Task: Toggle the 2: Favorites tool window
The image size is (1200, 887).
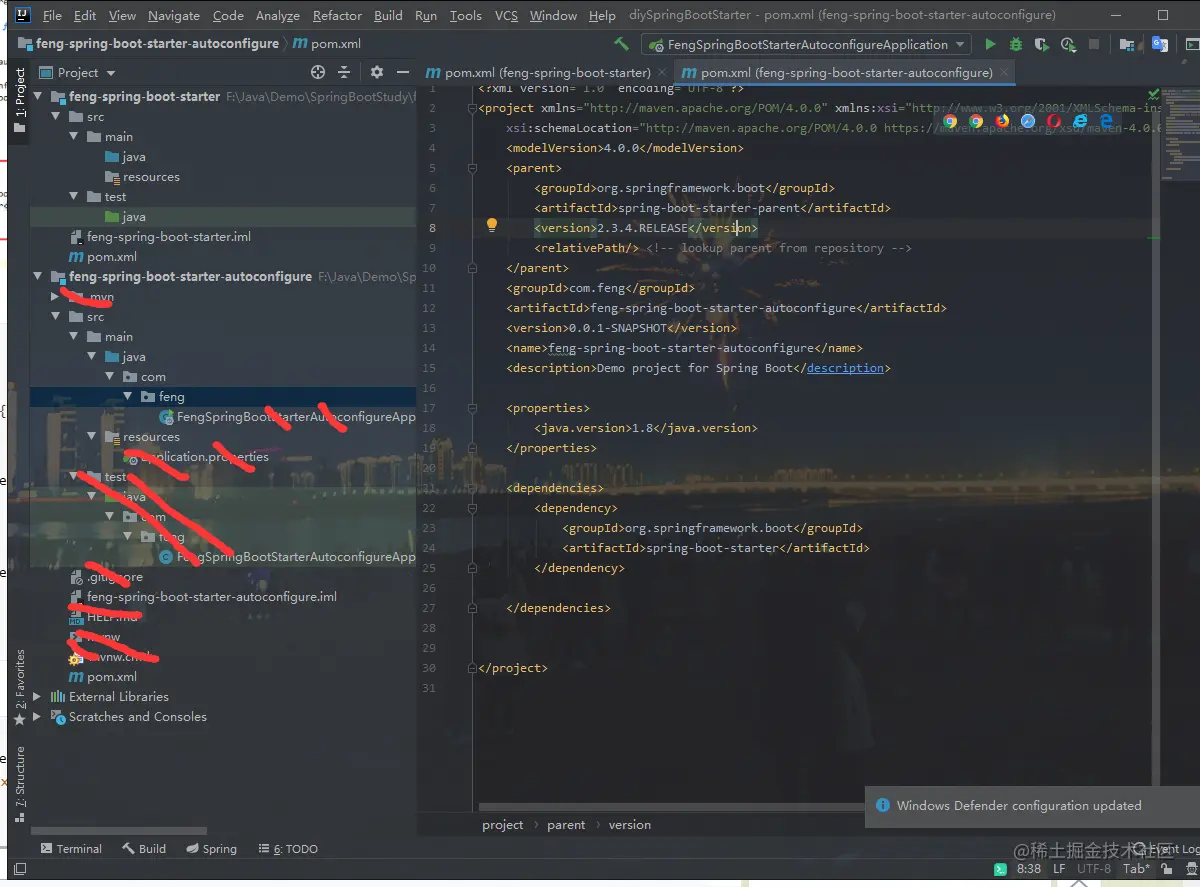Action: [x=19, y=687]
